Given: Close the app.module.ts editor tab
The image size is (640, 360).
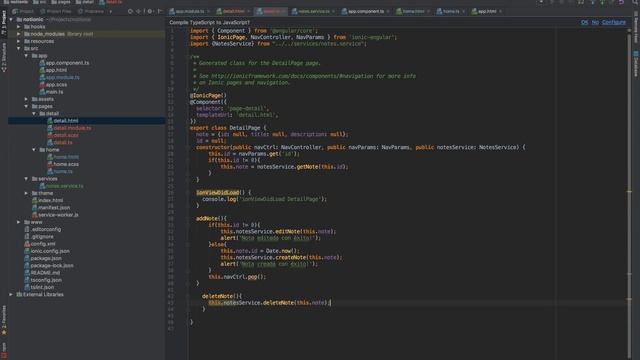Looking at the screenshot, I should [x=209, y=11].
